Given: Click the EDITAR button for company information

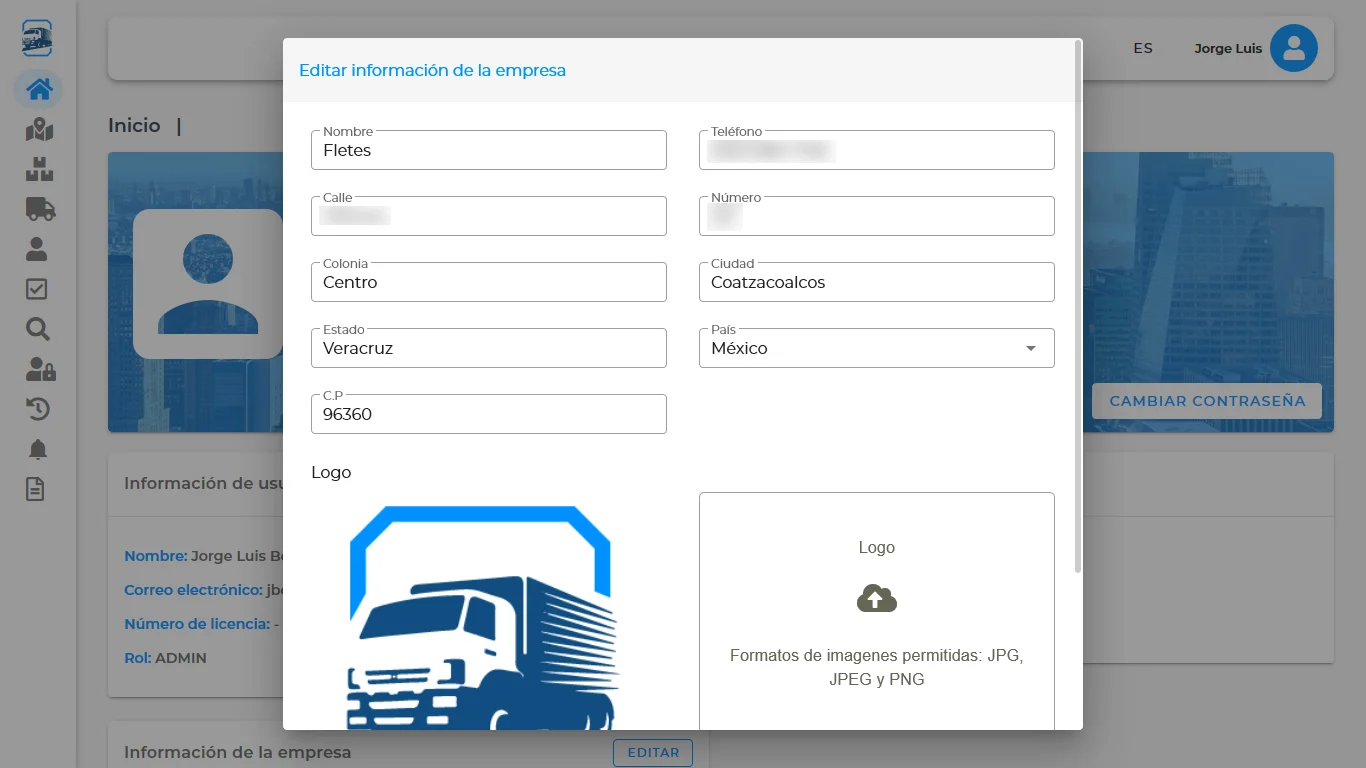Looking at the screenshot, I should pos(652,753).
